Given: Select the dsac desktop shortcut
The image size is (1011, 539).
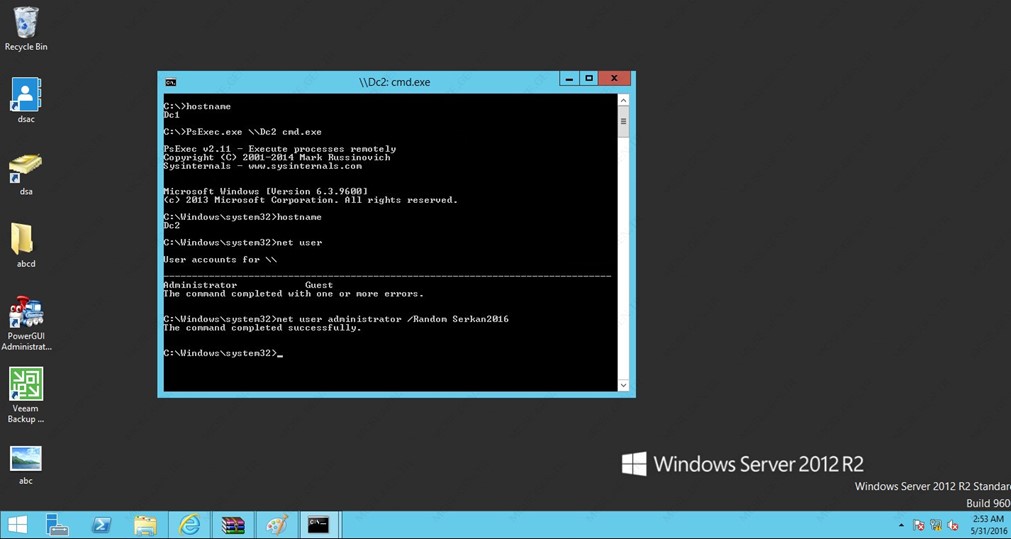Looking at the screenshot, I should click(x=26, y=100).
